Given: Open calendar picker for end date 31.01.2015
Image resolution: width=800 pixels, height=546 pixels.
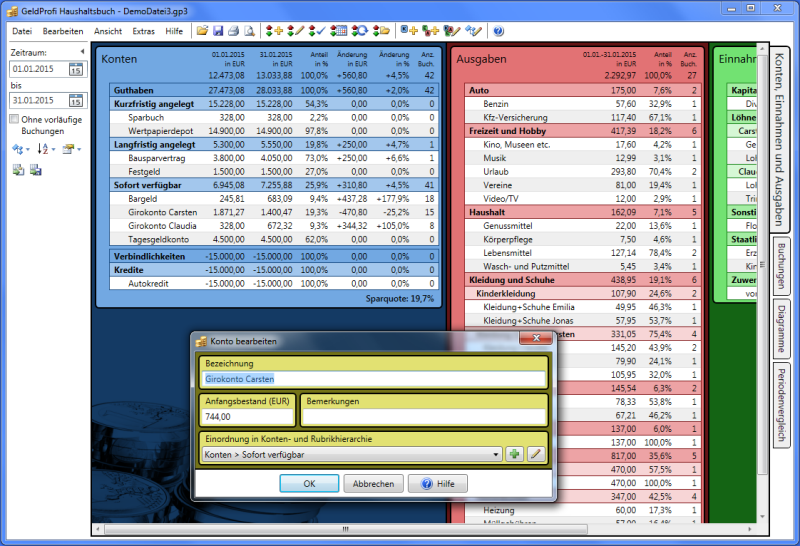Looking at the screenshot, I should coord(76,100).
